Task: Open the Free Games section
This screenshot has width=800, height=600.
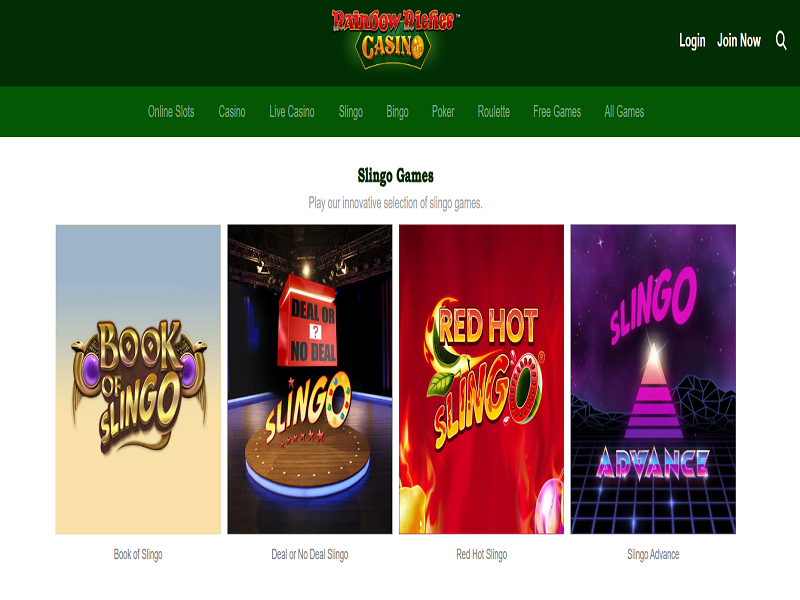Action: (557, 111)
